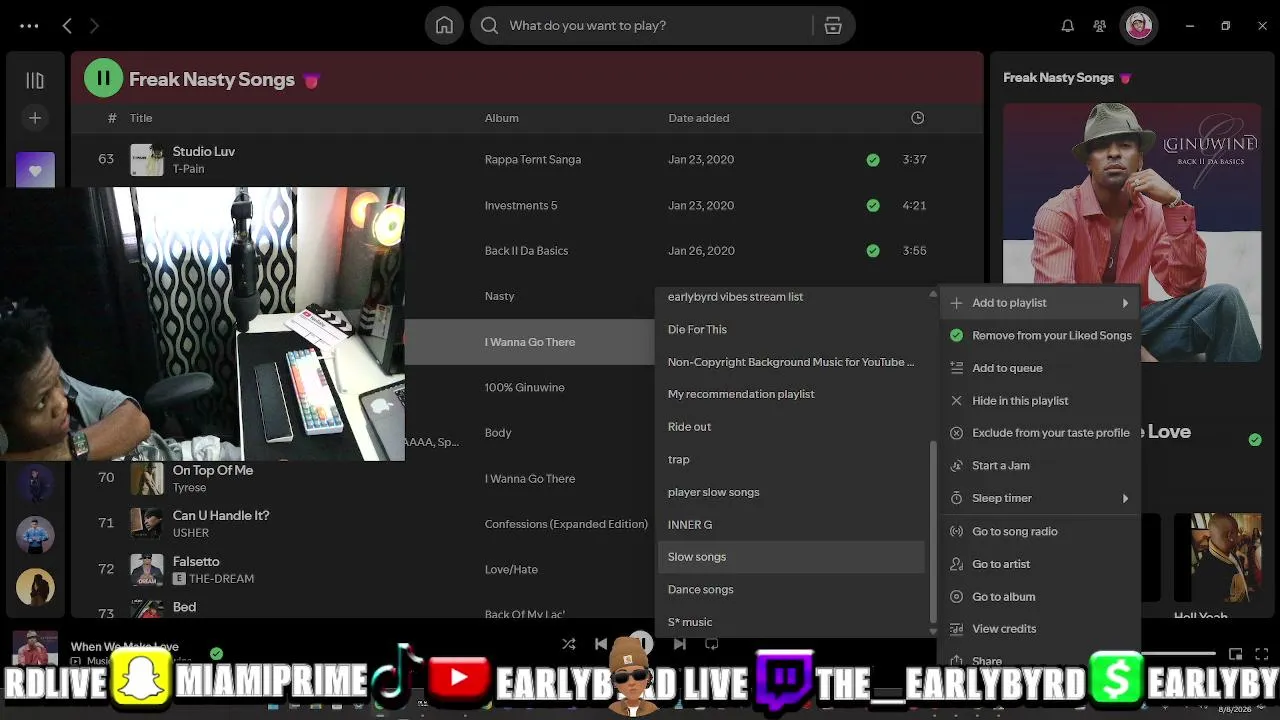Open the Studio Luv track title
Screen dimensions: 1280x720
coord(204,151)
